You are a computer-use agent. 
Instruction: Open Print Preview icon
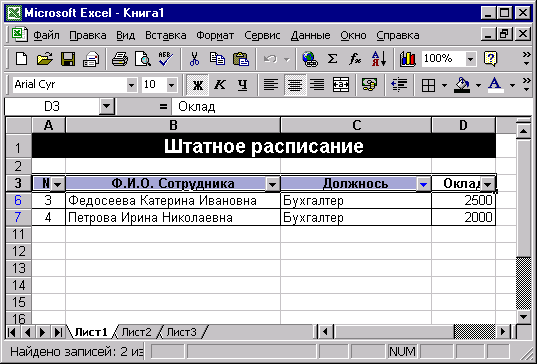142,59
